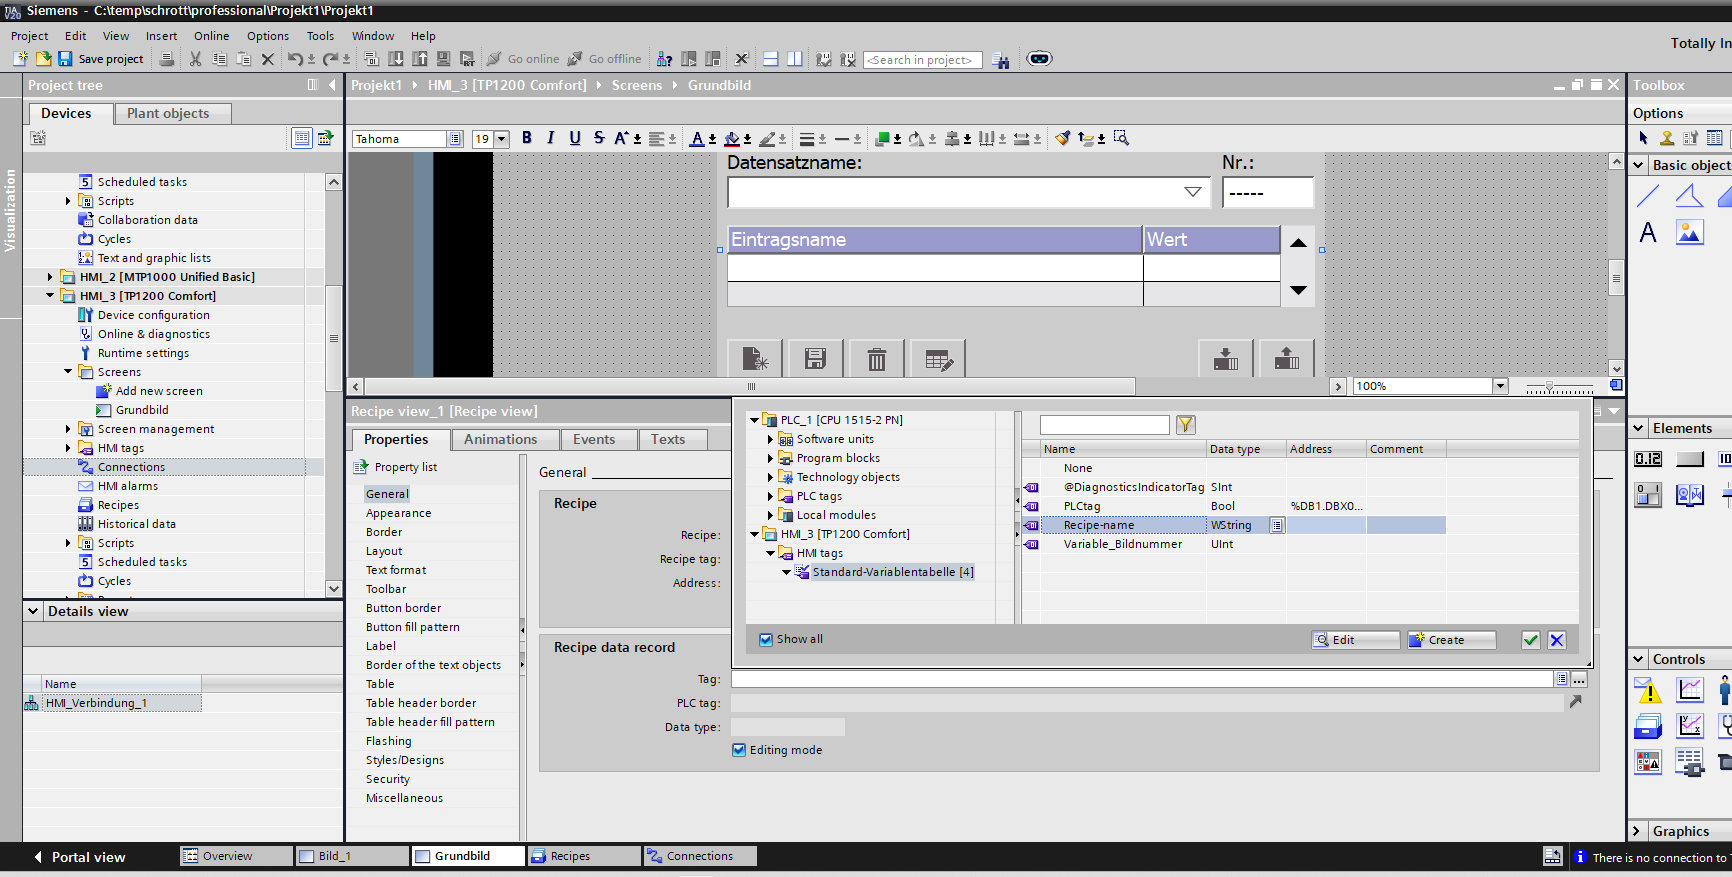The height and width of the screenshot is (877, 1732).
Task: Select the Text field tool in Toolbox
Action: coord(1648,233)
